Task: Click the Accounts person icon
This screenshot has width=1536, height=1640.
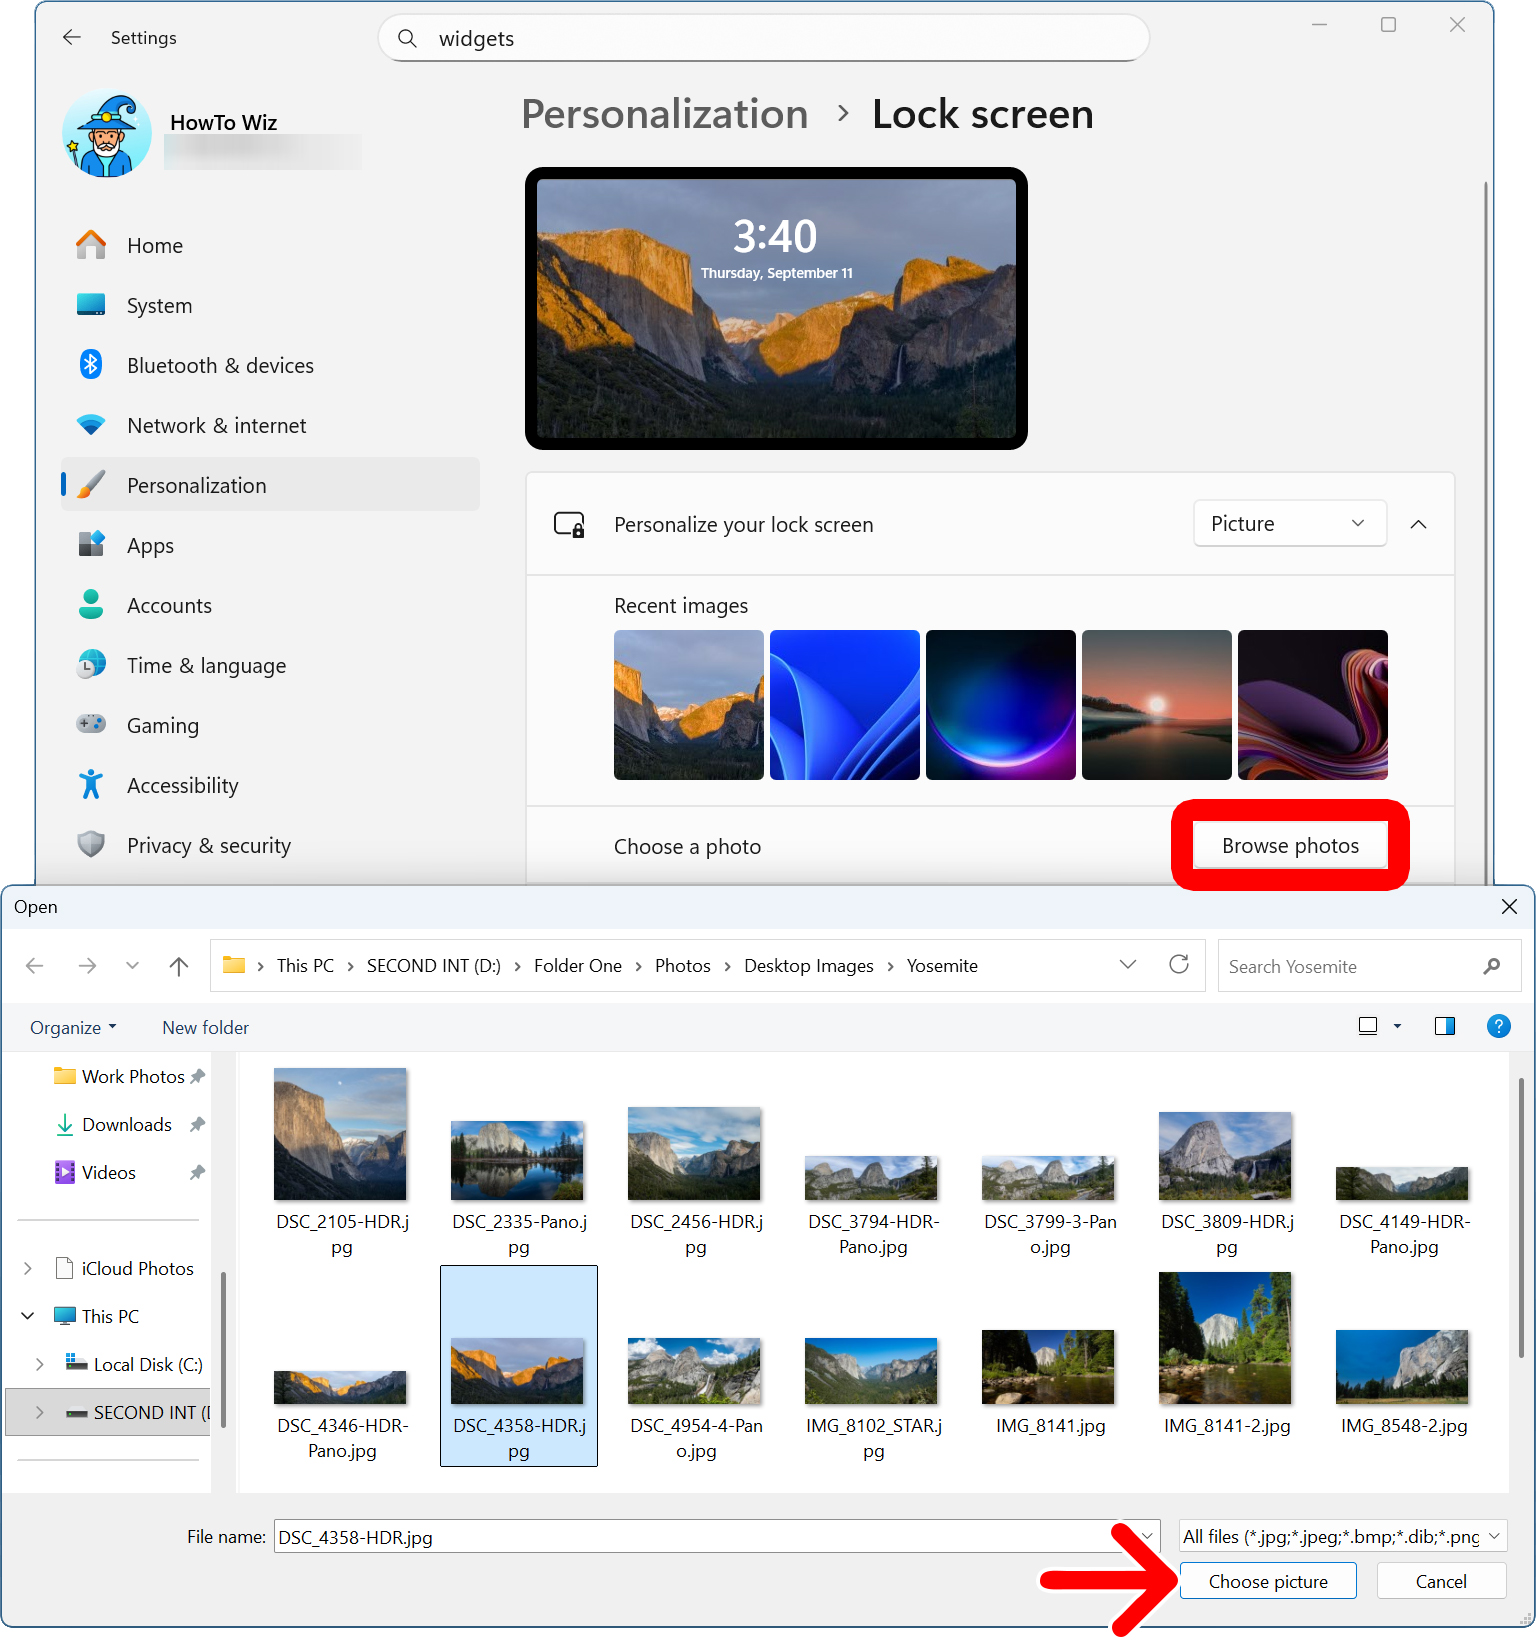Action: (91, 604)
